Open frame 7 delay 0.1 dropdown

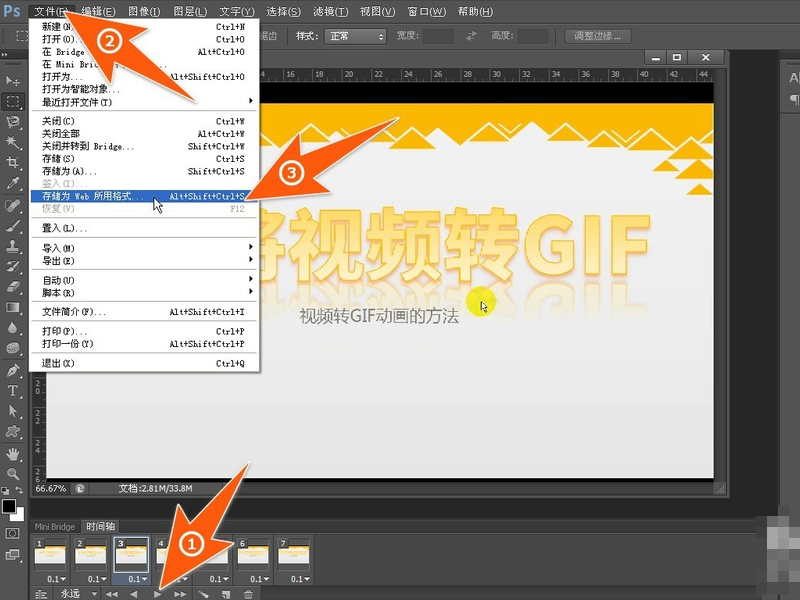[300, 579]
